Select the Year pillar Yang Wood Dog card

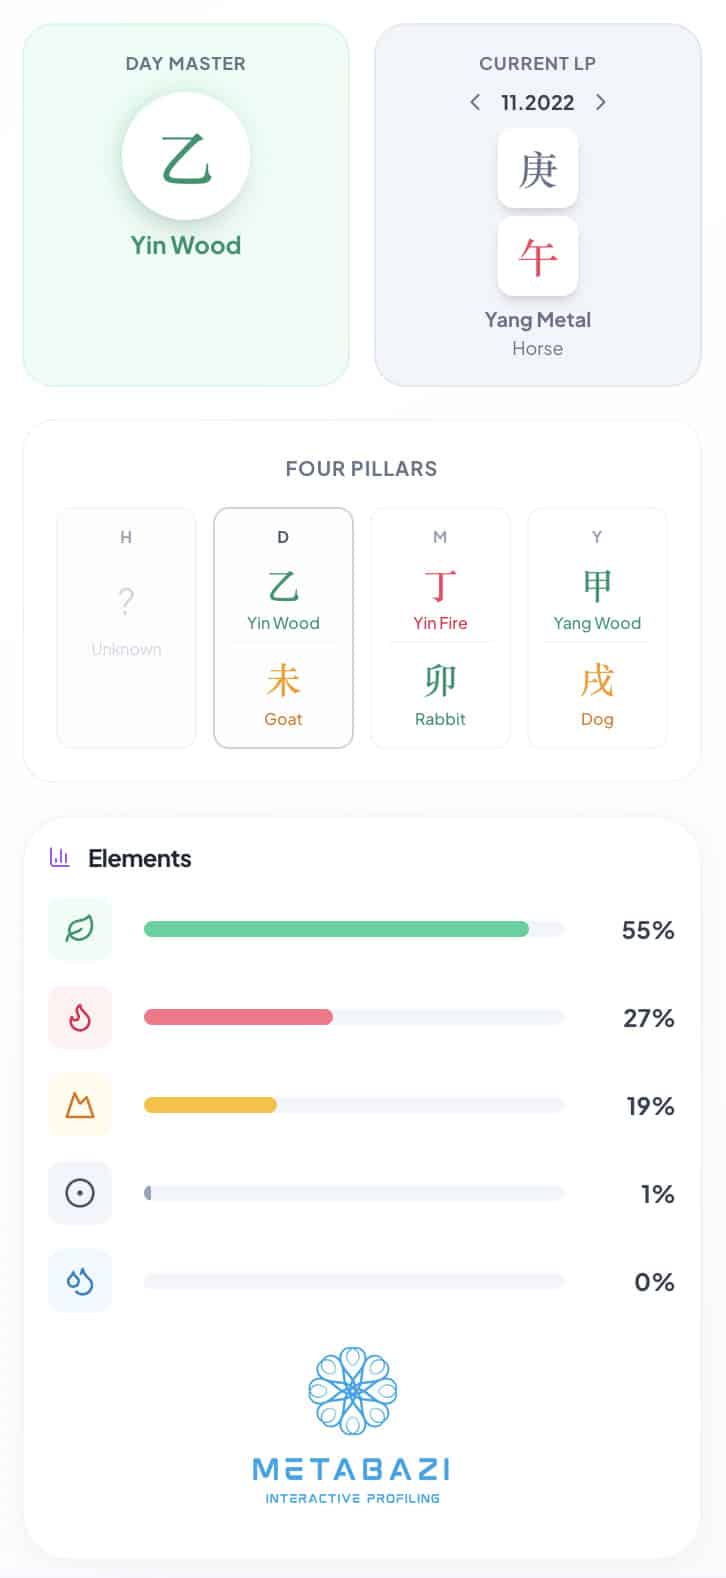click(x=597, y=627)
